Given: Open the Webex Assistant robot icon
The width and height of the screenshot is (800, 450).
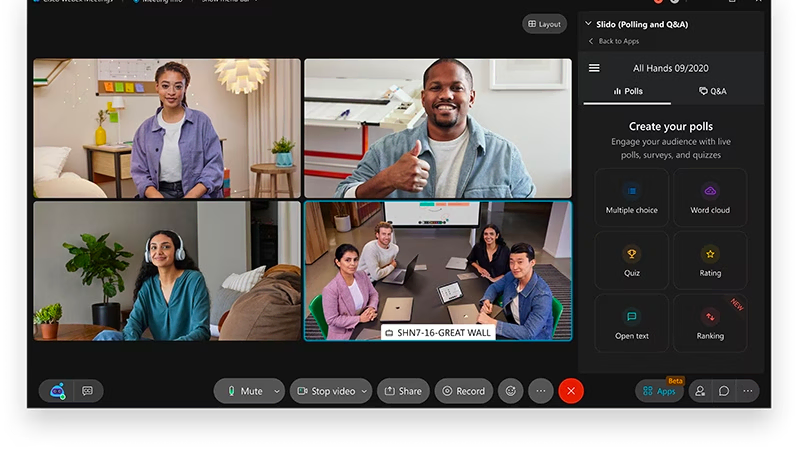Looking at the screenshot, I should point(58,391).
